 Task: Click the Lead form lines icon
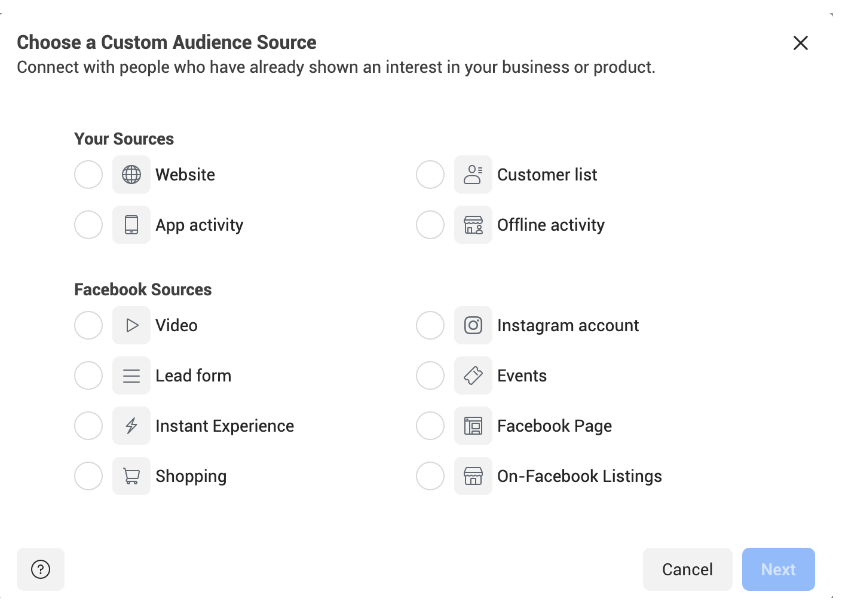(131, 376)
